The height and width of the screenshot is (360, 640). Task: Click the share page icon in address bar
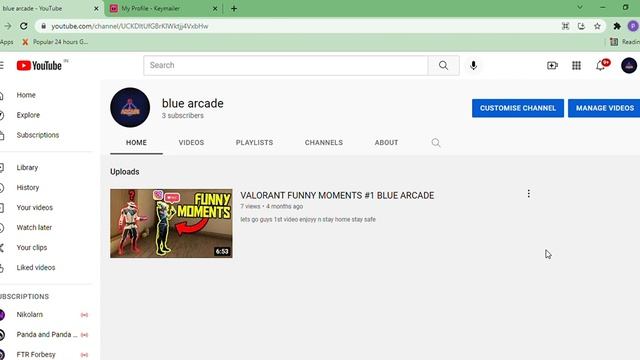581,26
